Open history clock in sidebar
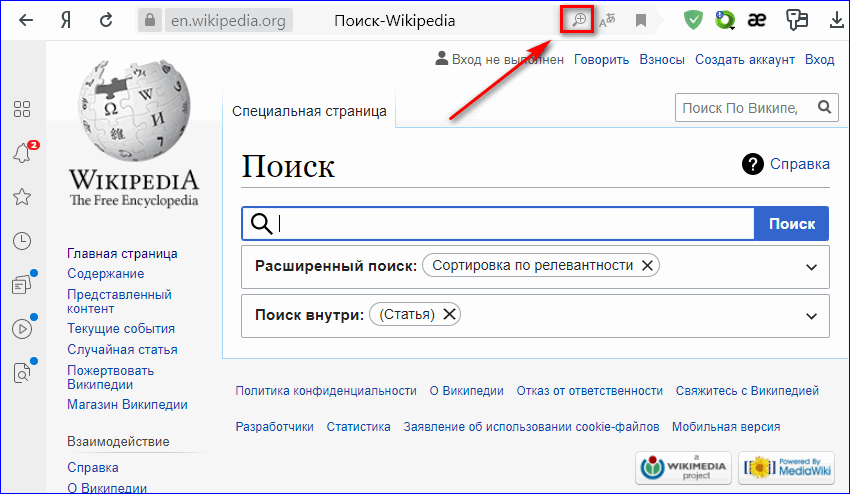Image resolution: width=850 pixels, height=494 pixels. click(x=22, y=241)
